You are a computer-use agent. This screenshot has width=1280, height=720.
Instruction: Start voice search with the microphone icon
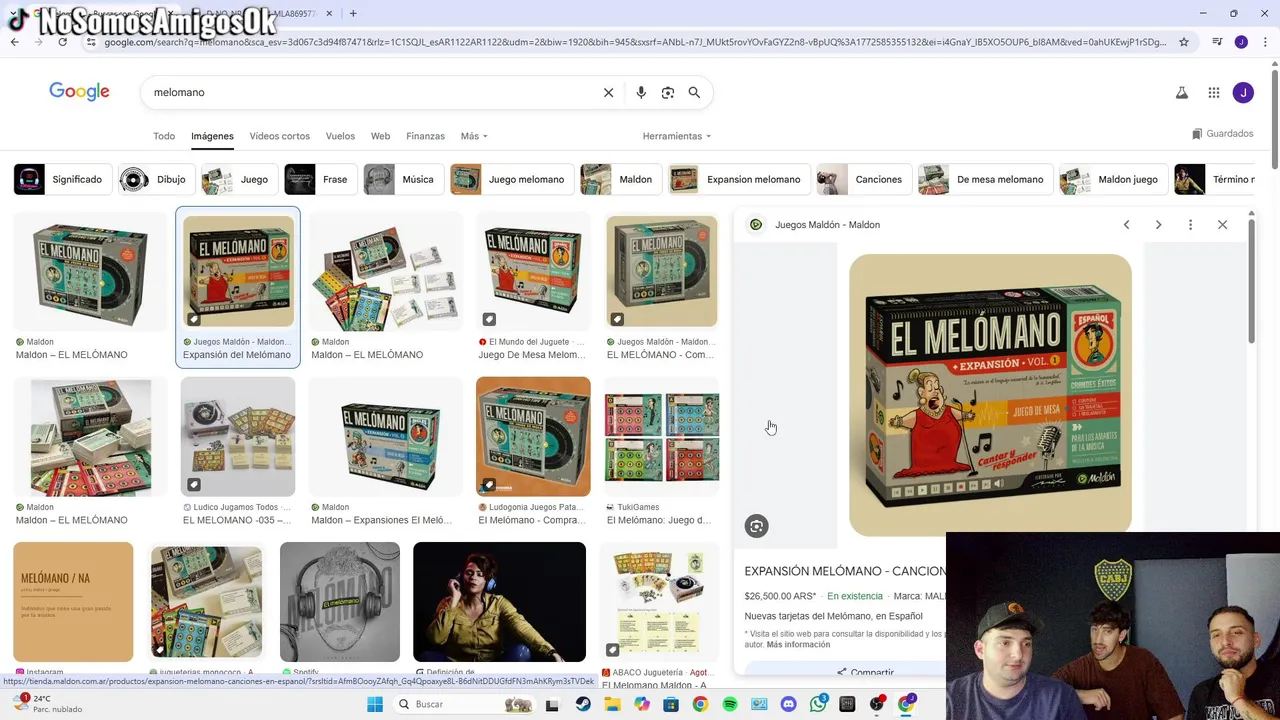[x=641, y=92]
